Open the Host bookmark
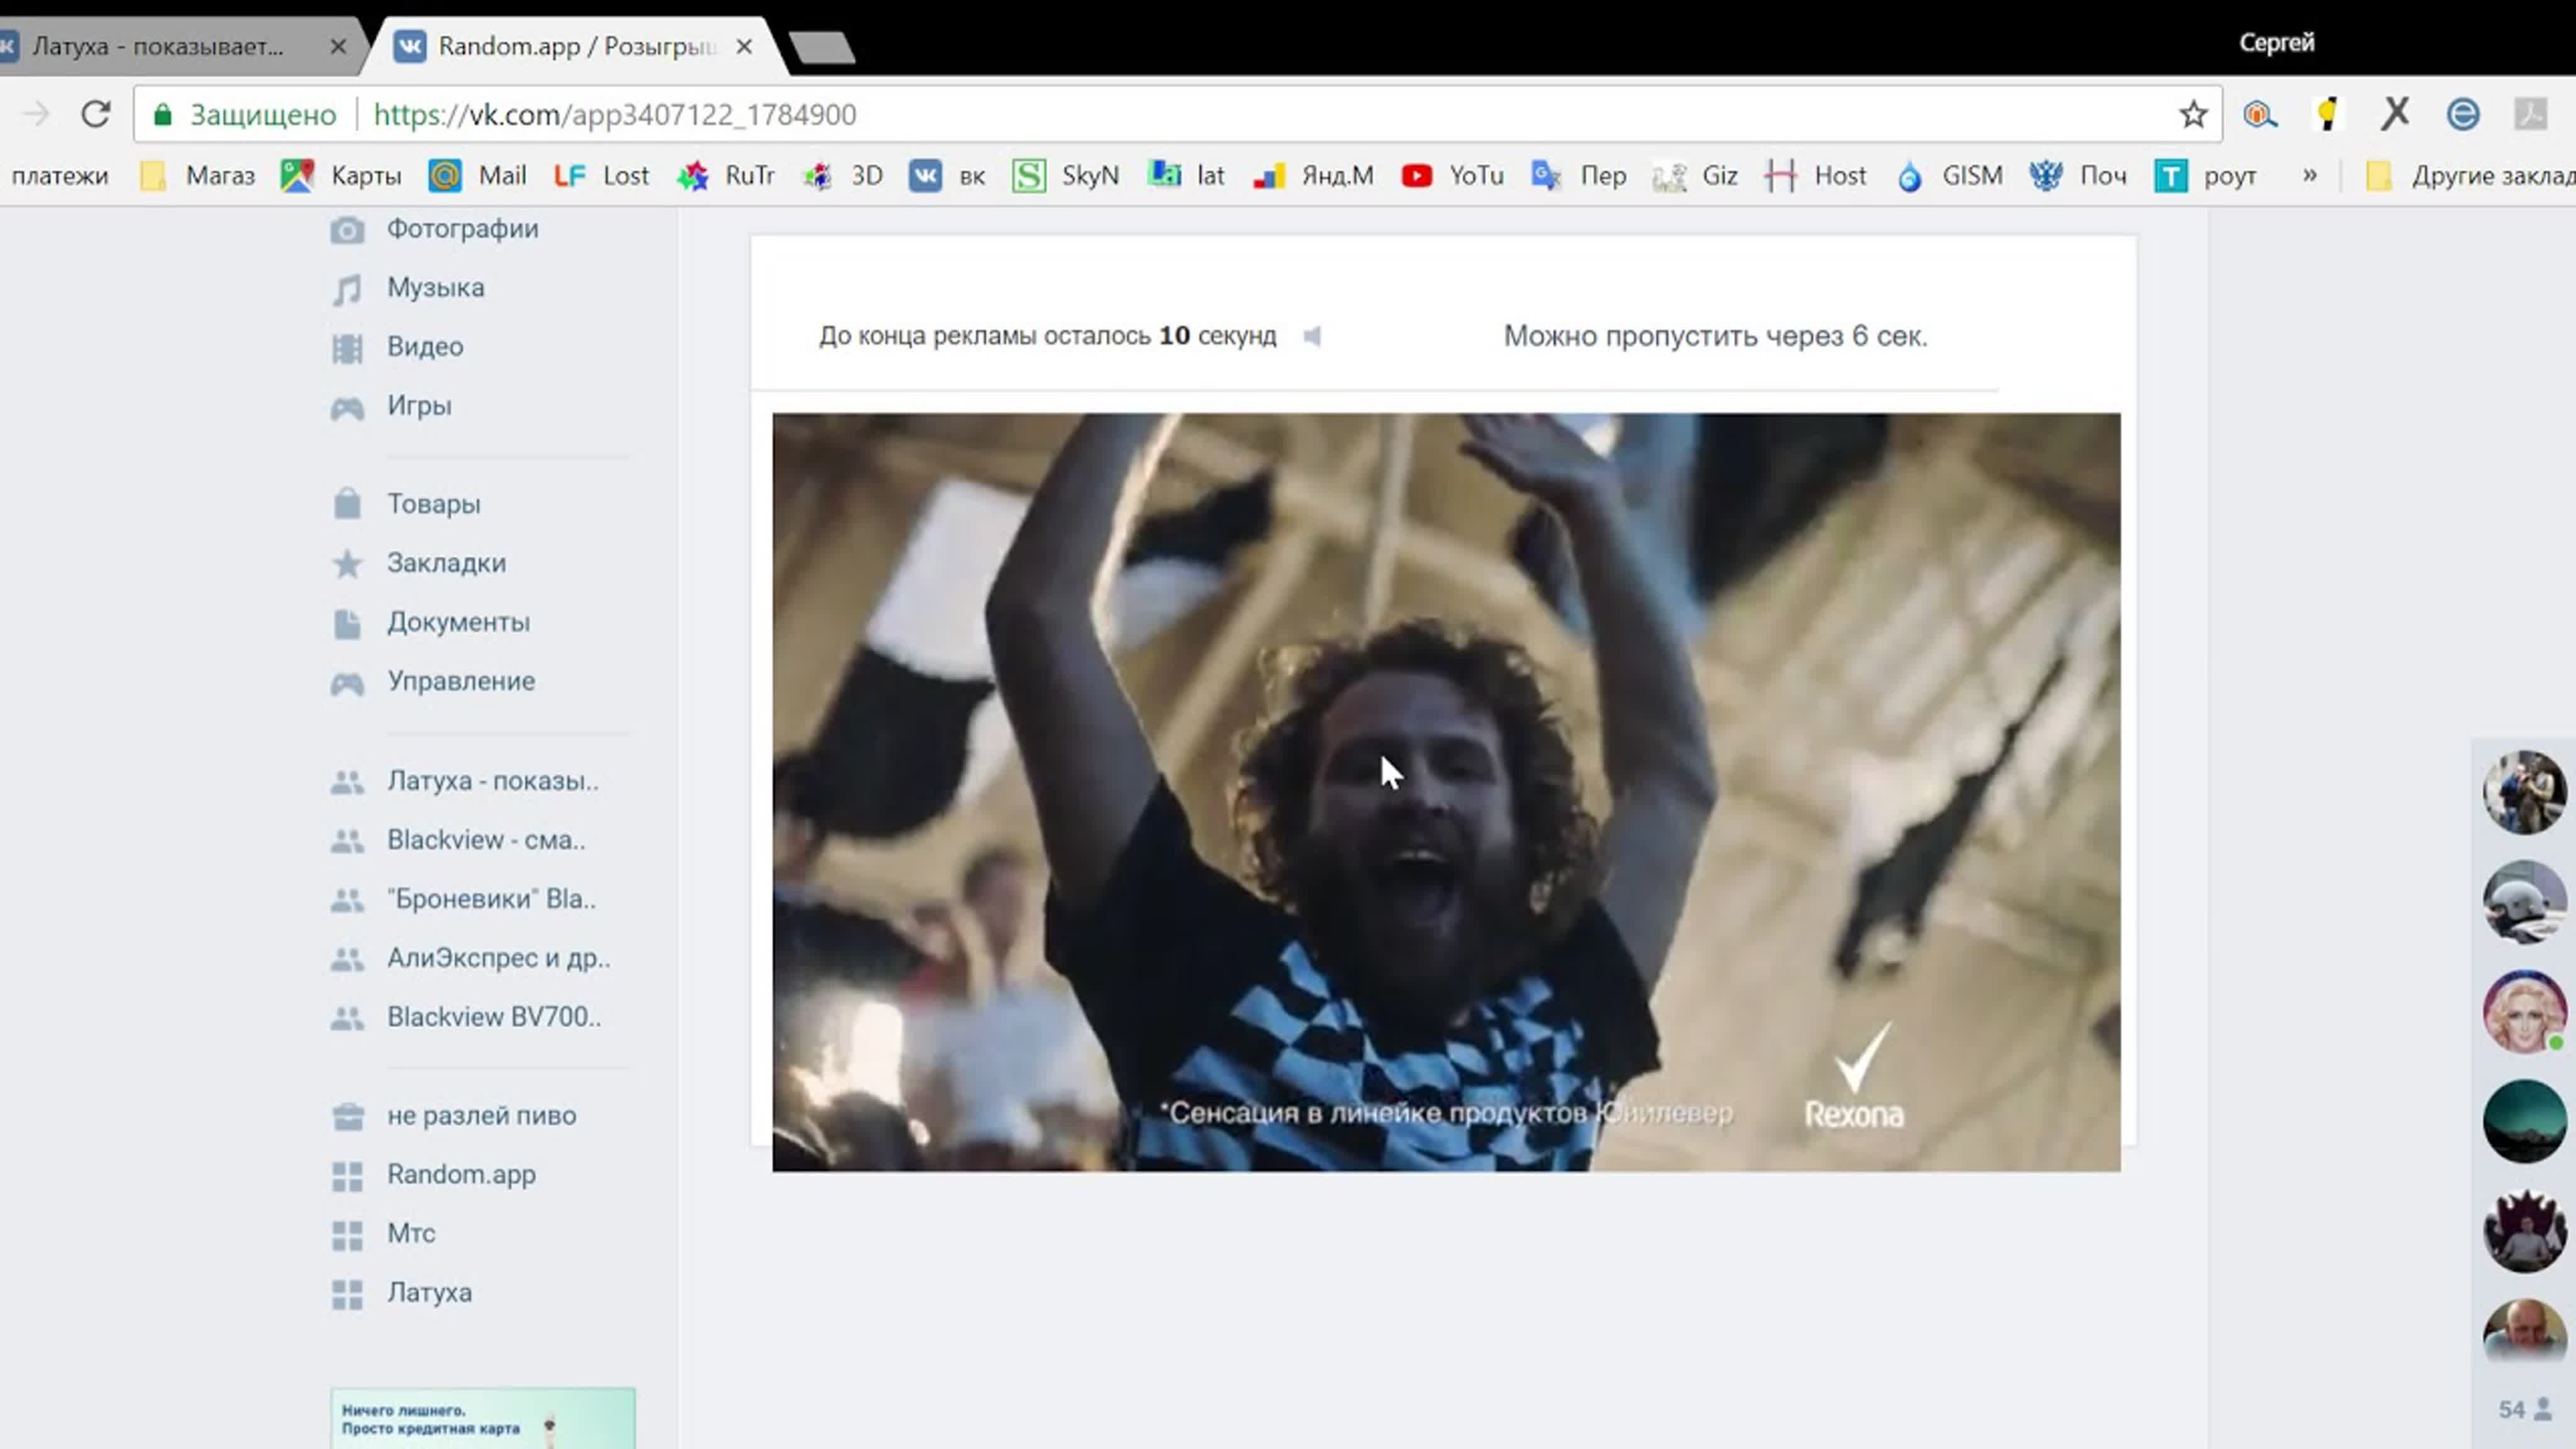 click(x=1816, y=176)
